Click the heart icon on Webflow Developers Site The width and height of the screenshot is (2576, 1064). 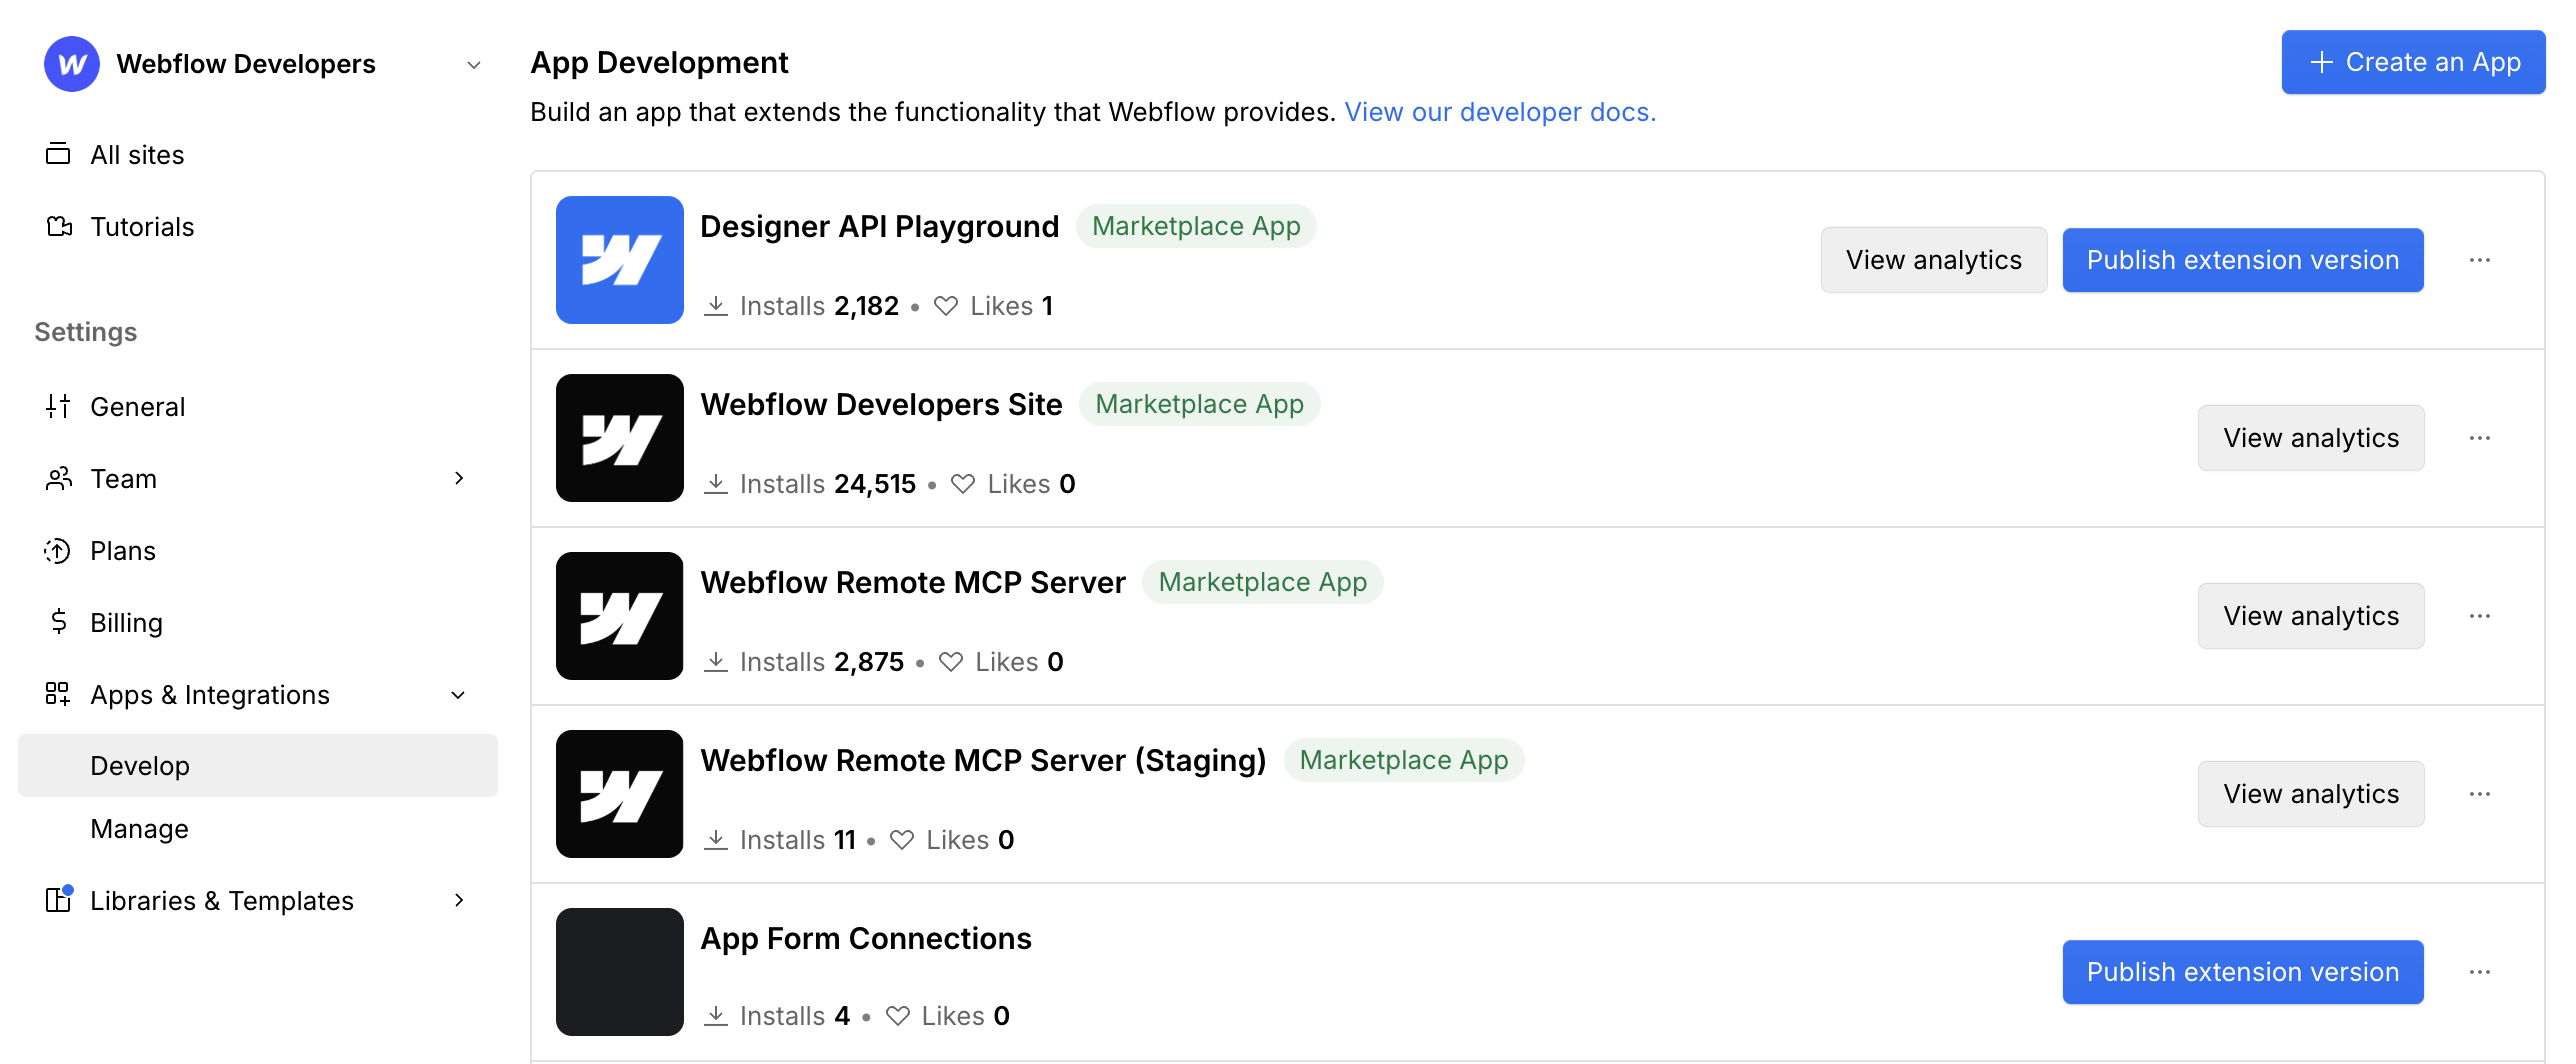click(x=961, y=483)
